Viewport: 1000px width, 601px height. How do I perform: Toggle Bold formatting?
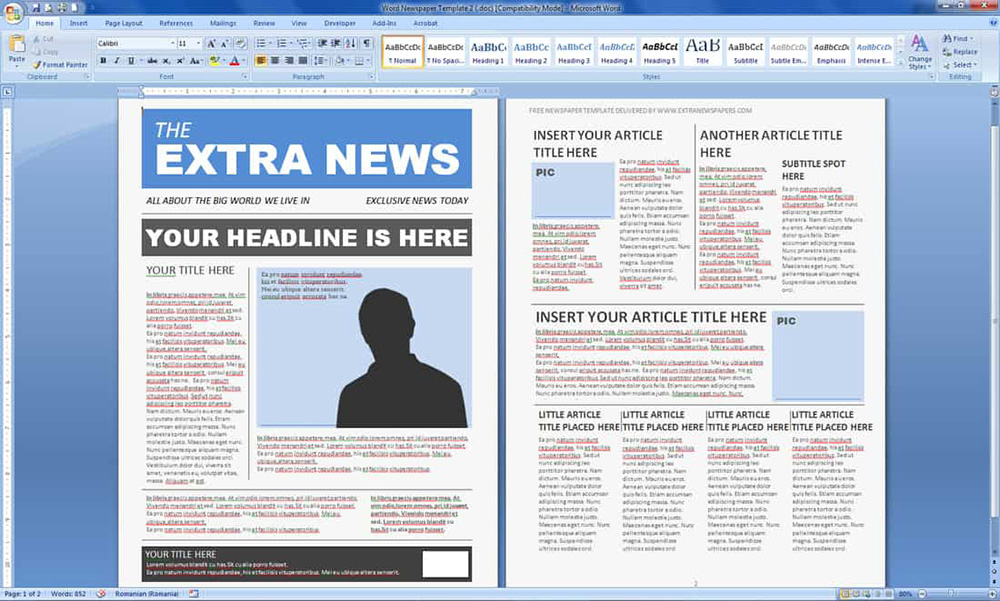103,61
